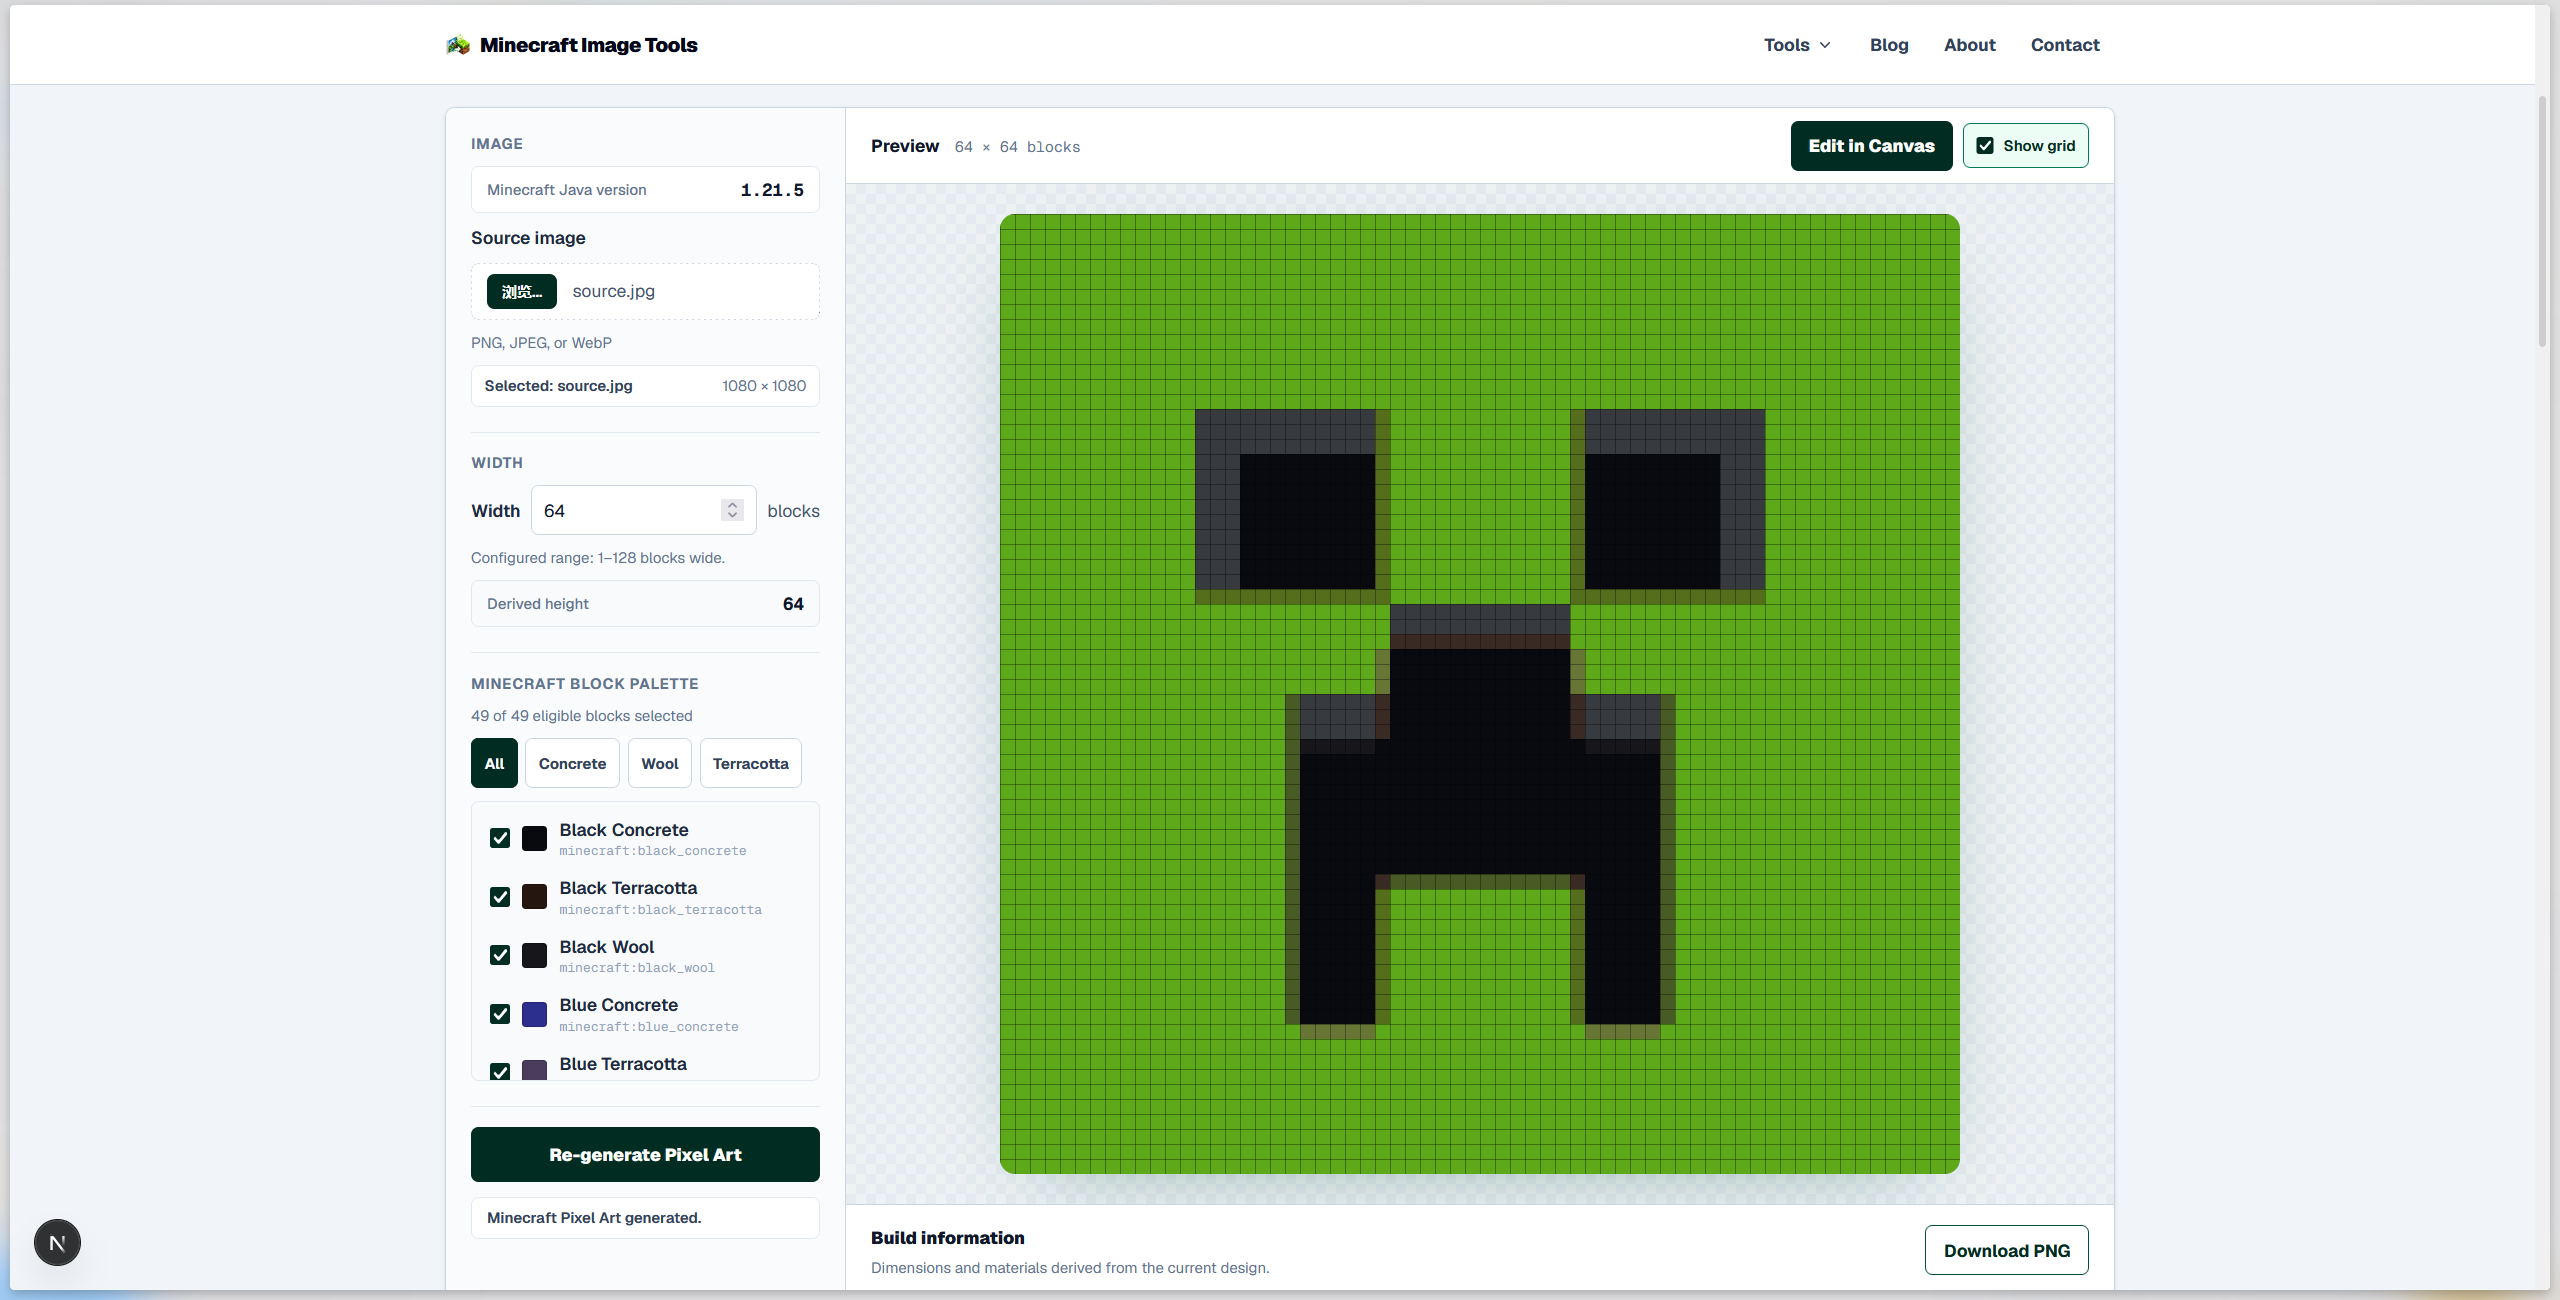Toggle the Show grid checkbox

point(1985,146)
